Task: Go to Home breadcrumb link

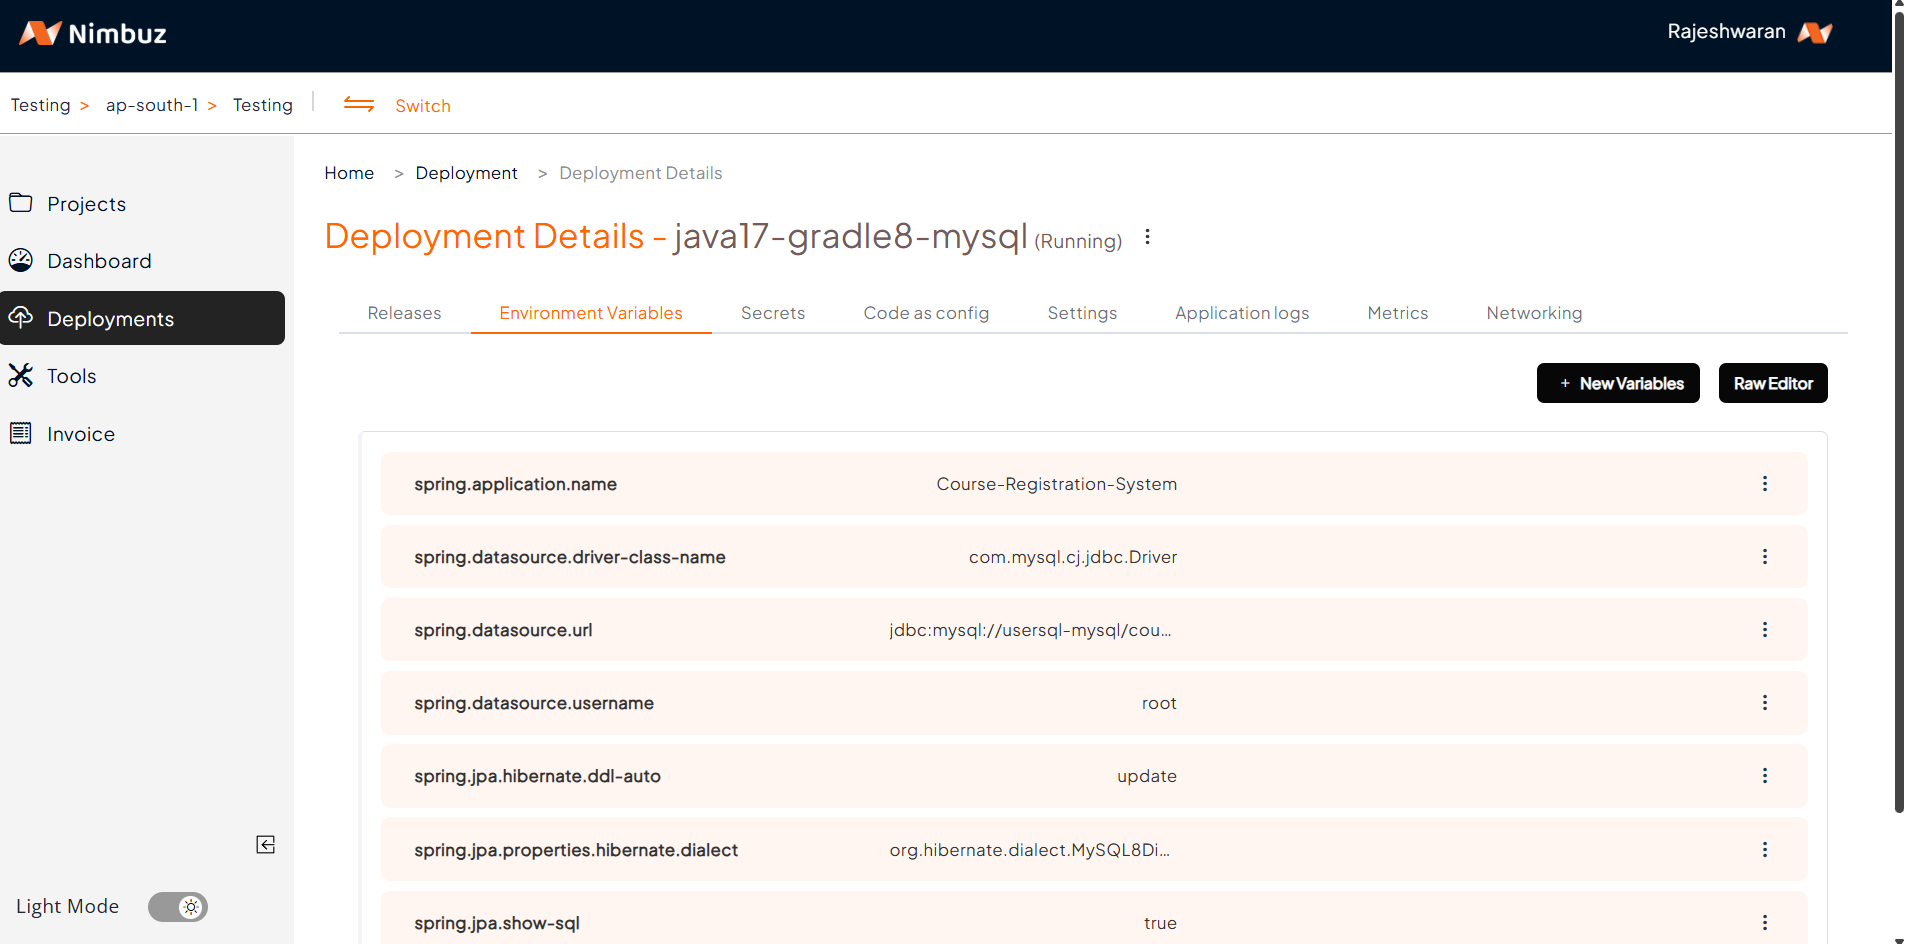Action: (349, 173)
